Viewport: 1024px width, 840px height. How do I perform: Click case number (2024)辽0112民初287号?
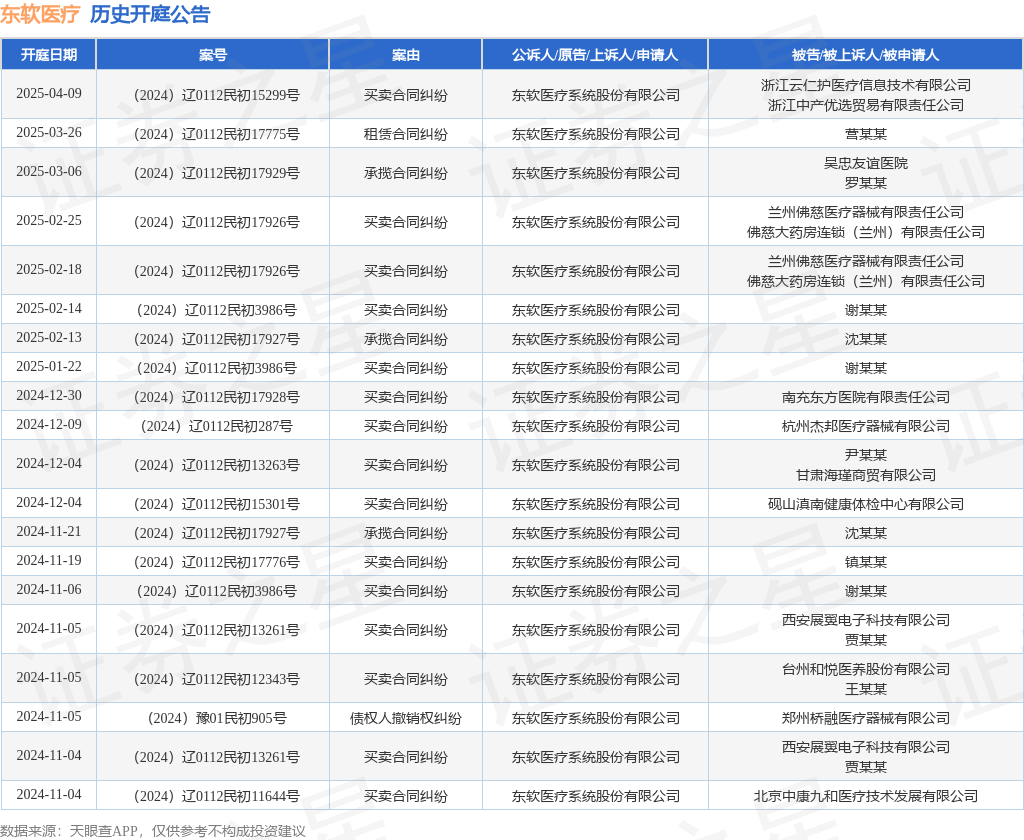(216, 427)
